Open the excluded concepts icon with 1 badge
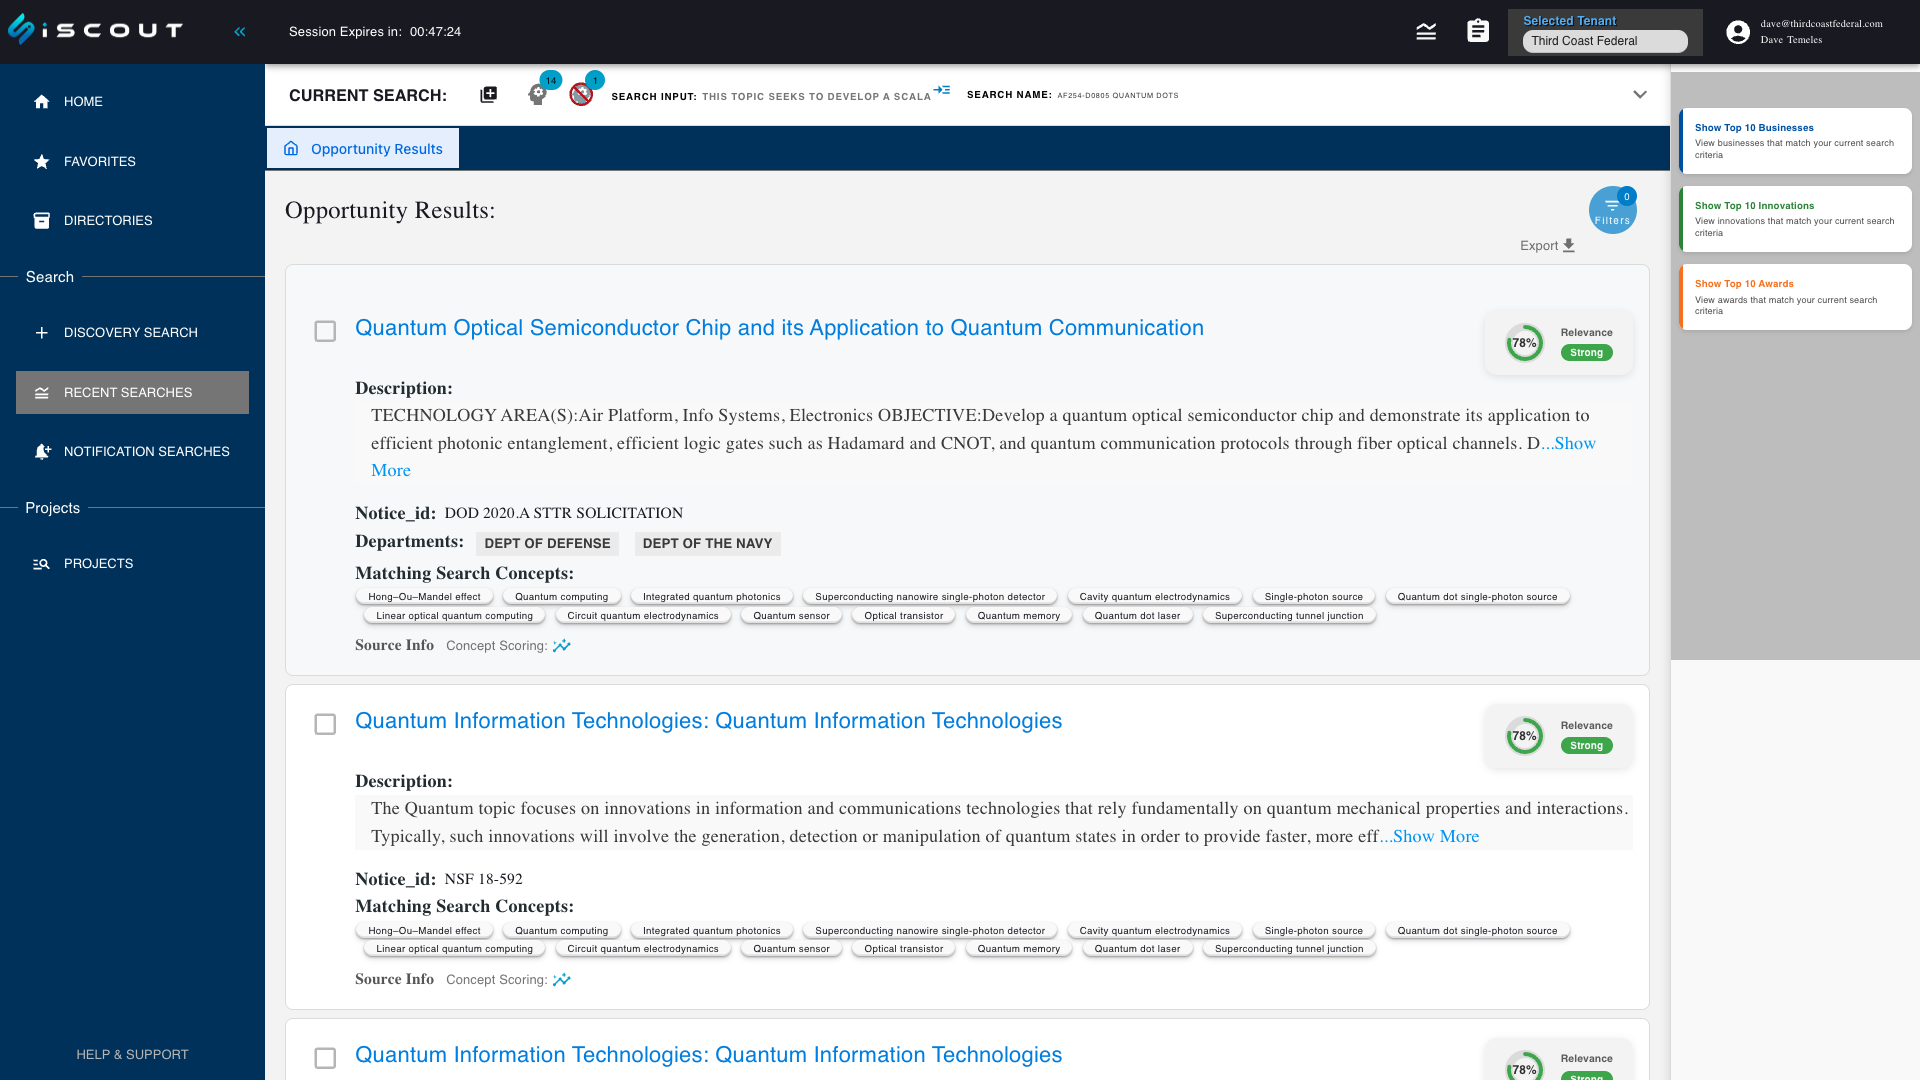1920x1080 pixels. coord(581,94)
